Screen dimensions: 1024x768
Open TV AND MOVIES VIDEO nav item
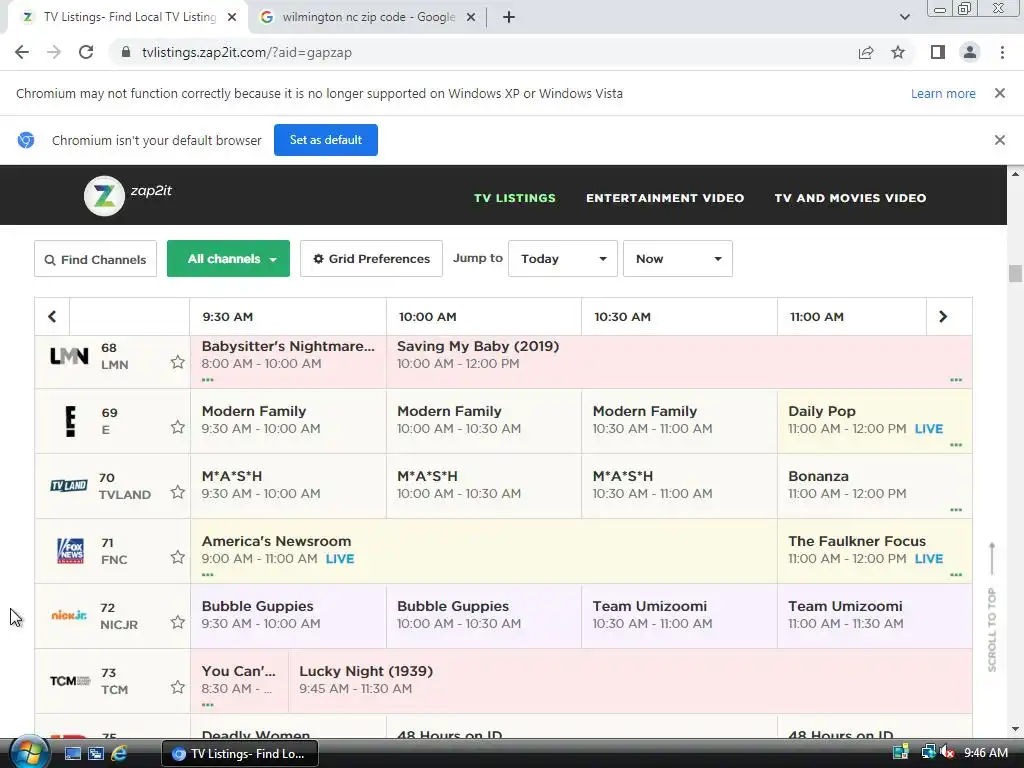[850, 198]
